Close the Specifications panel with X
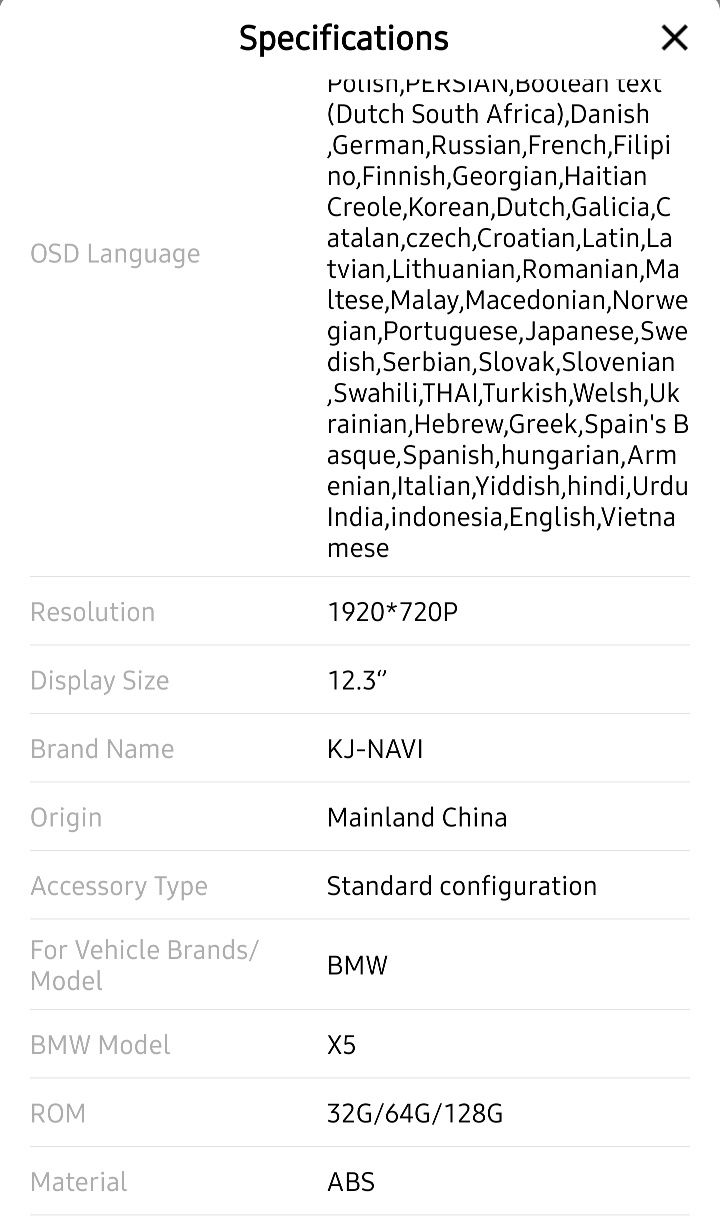Viewport: 720px width, 1219px height. [x=675, y=38]
